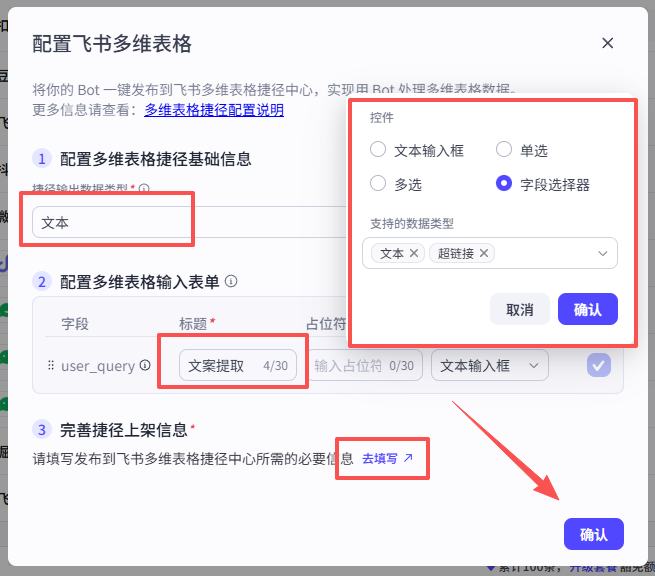Click the 完善捷径上架信息 heading
This screenshot has height=576, width=655.
(123, 430)
